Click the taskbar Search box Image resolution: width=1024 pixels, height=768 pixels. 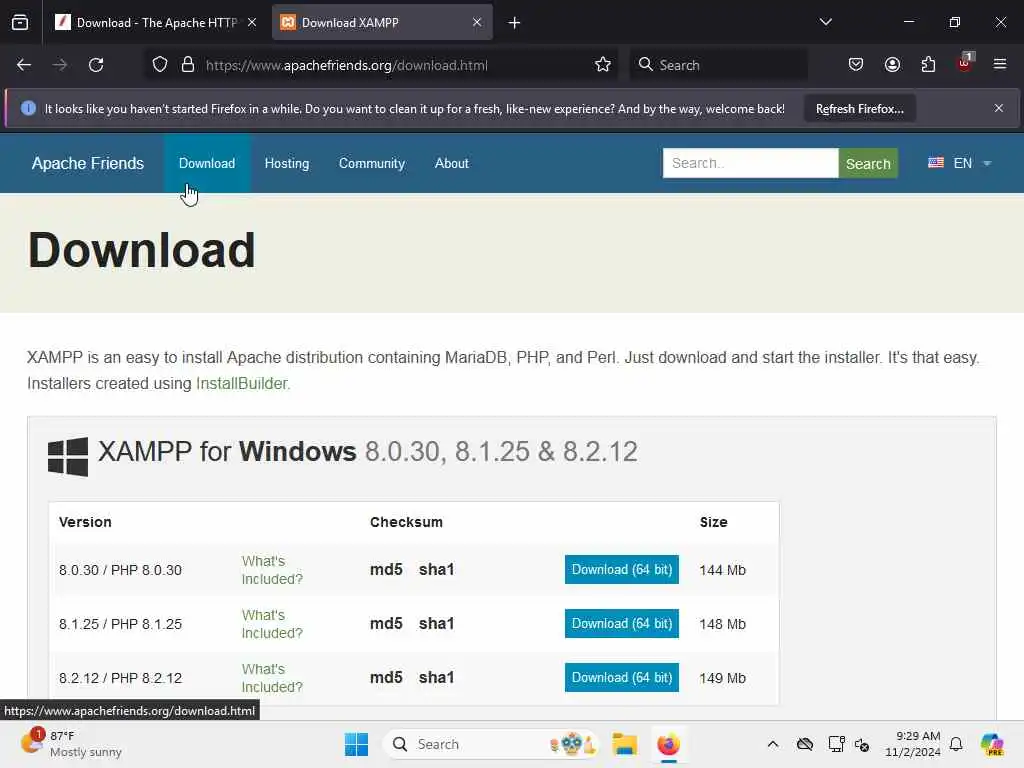490,744
